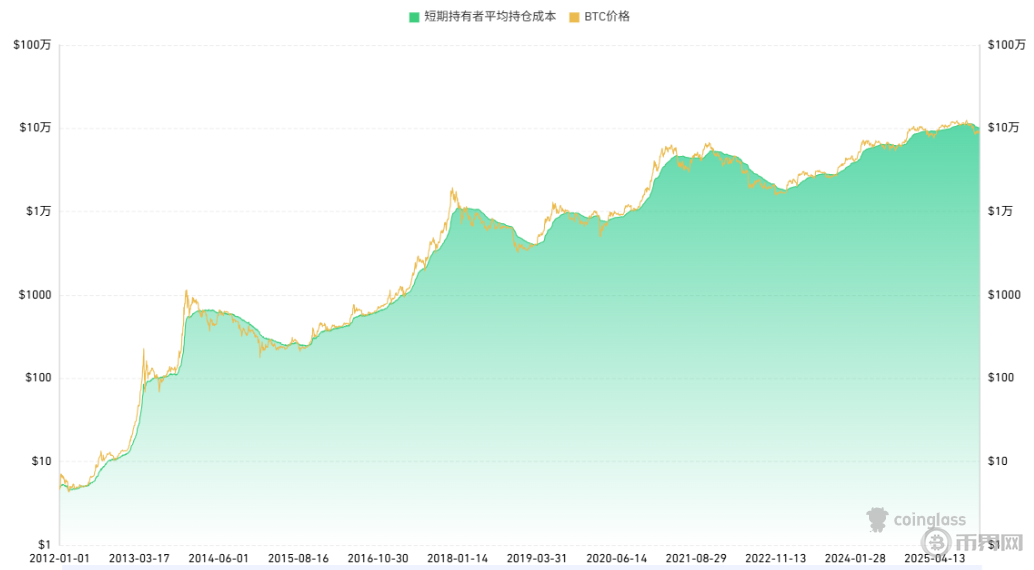Image resolution: width=1034 pixels, height=570 pixels.
Task: Click the 币界网 coin logo icon
Action: tap(938, 541)
